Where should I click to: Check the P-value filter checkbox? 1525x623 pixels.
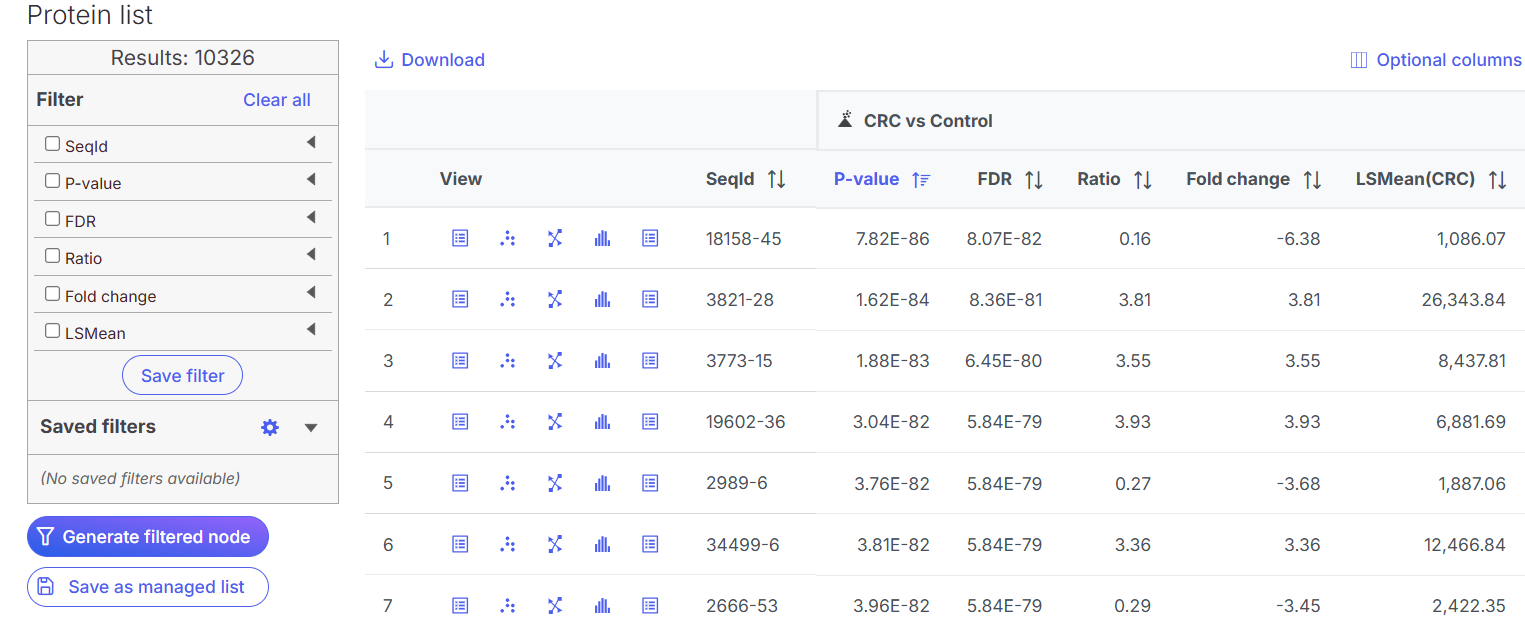[x=52, y=181]
